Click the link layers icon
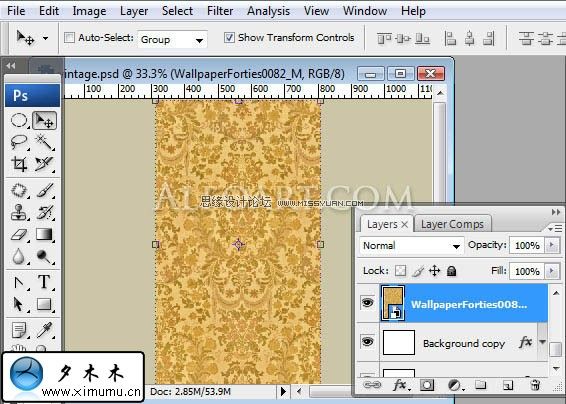Screen dimensions: 566x404 (x=372, y=385)
